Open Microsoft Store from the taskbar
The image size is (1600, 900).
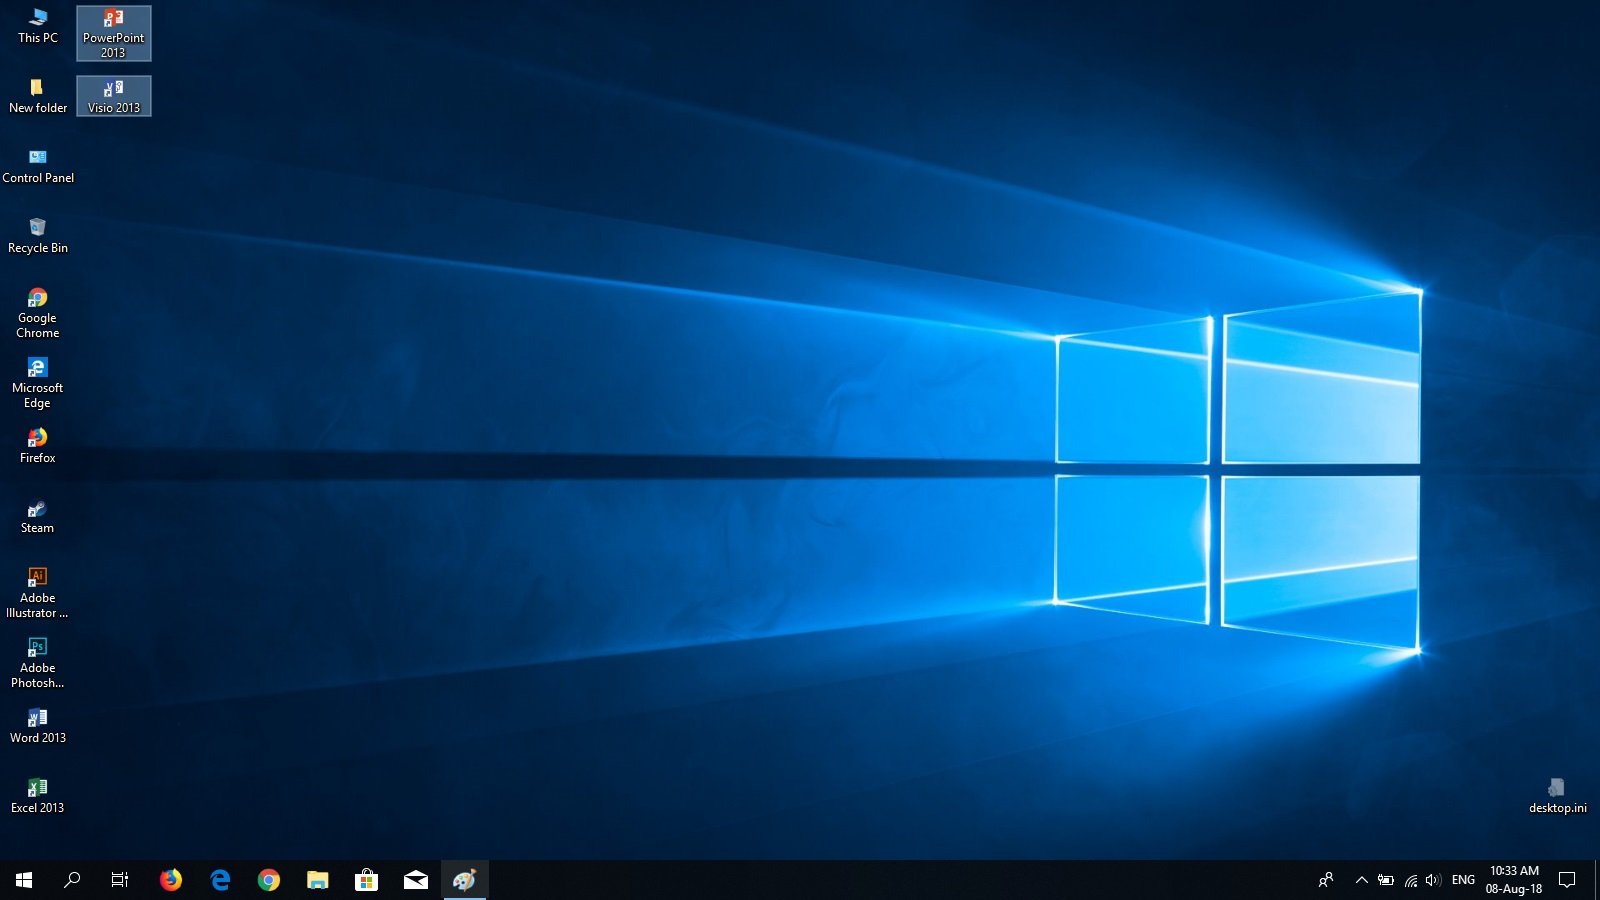[366, 880]
